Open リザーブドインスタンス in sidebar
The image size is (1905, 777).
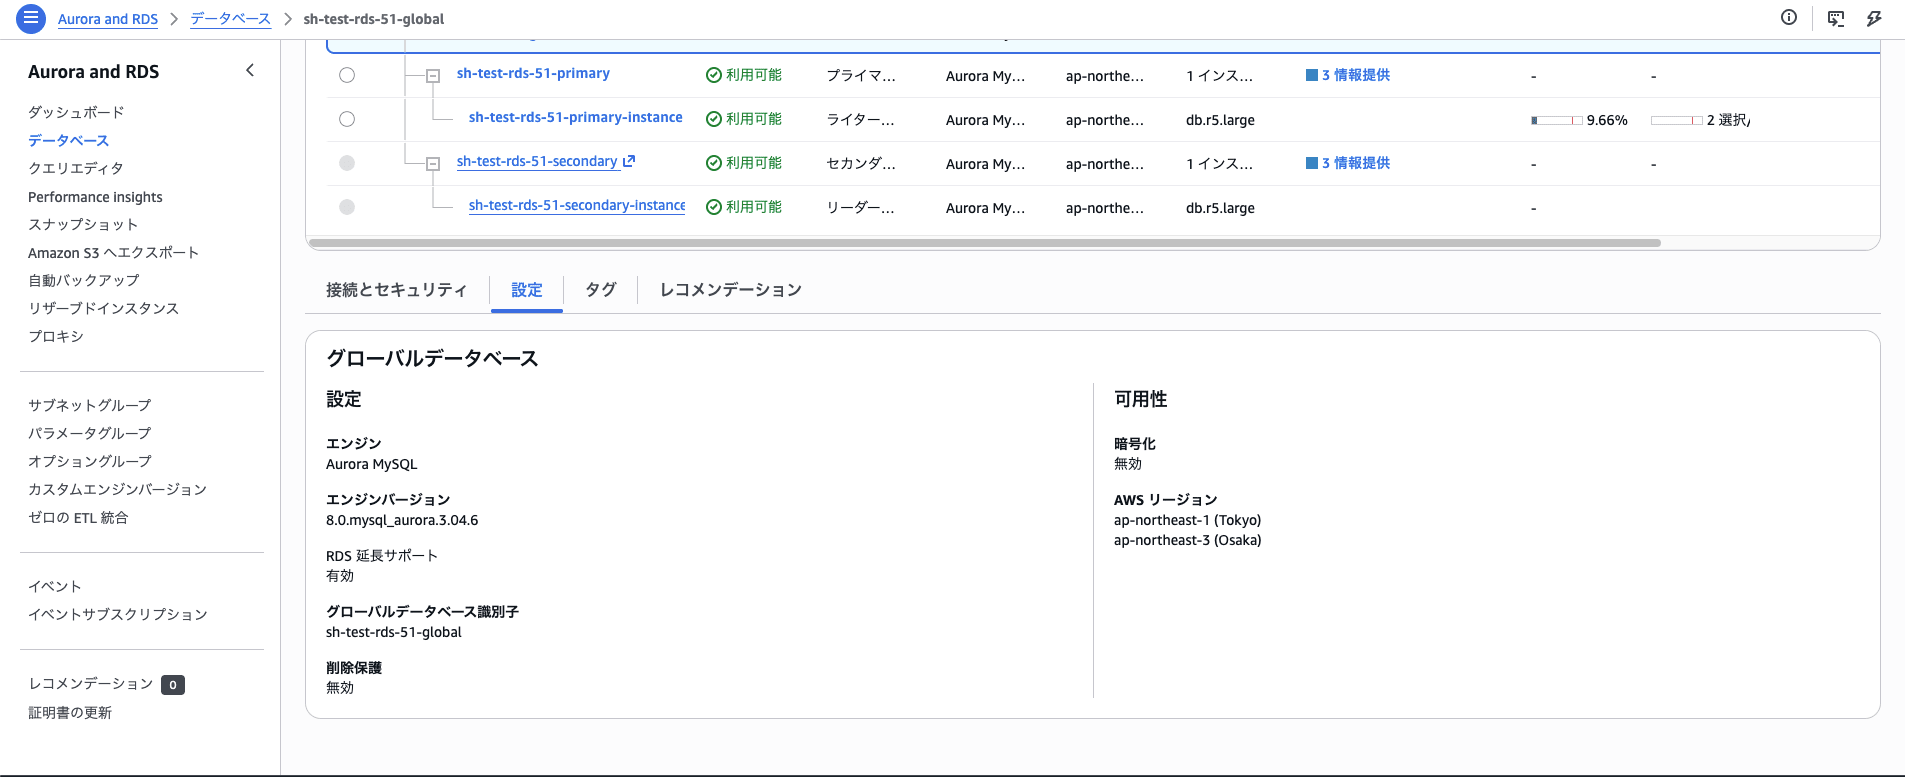pyautogui.click(x=103, y=308)
